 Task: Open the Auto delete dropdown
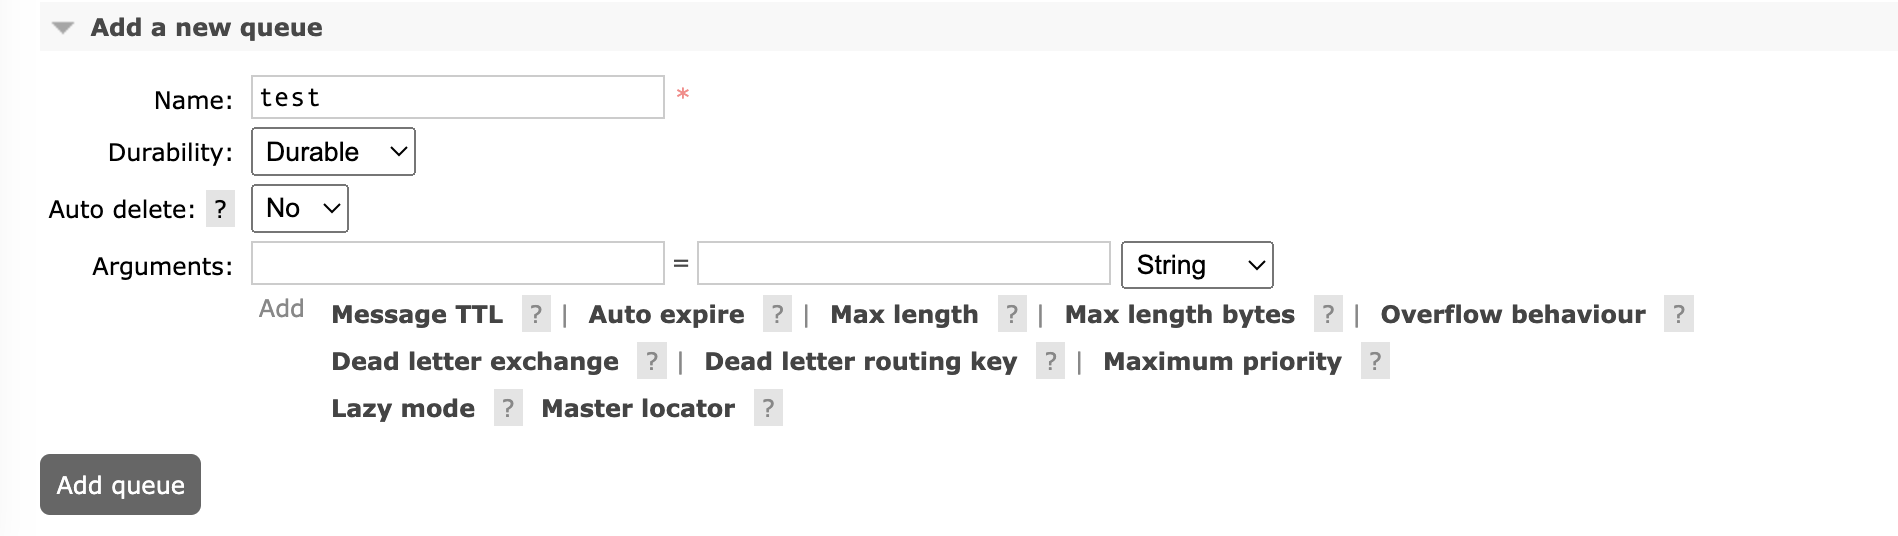click(300, 208)
